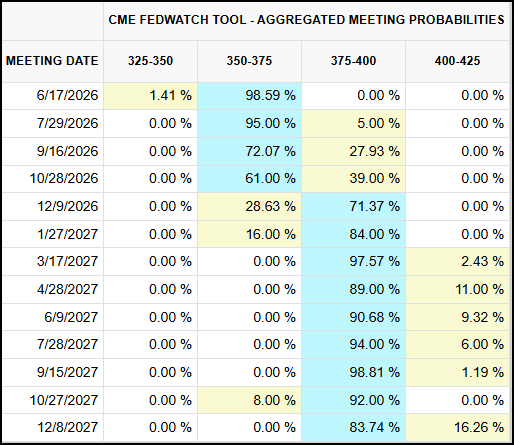
Task: Select the 350-375 column header
Action: (249, 61)
